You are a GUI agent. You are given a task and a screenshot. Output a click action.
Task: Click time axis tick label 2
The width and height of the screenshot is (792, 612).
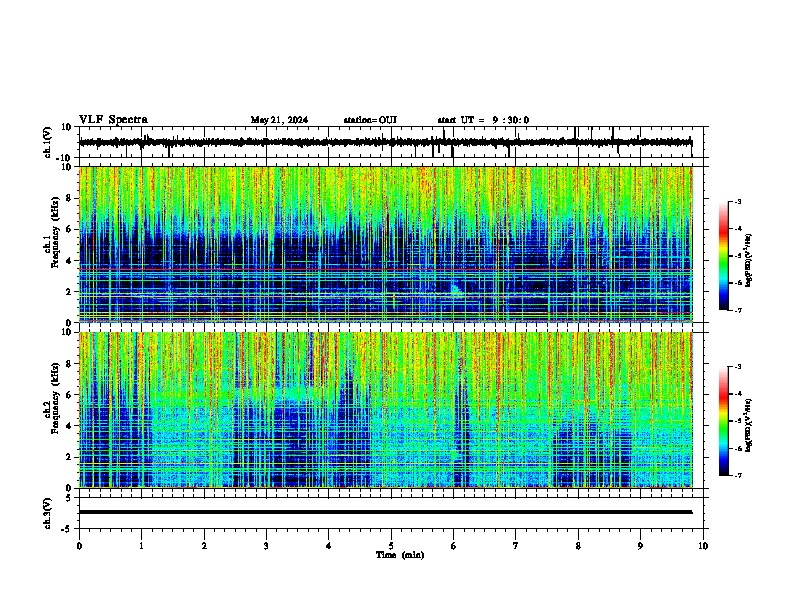point(204,546)
